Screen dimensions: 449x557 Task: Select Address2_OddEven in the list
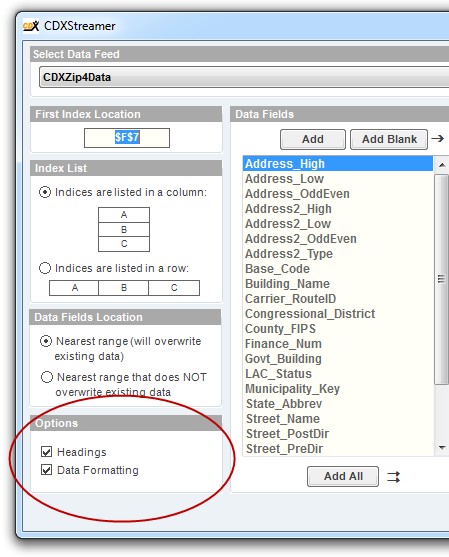(338, 239)
